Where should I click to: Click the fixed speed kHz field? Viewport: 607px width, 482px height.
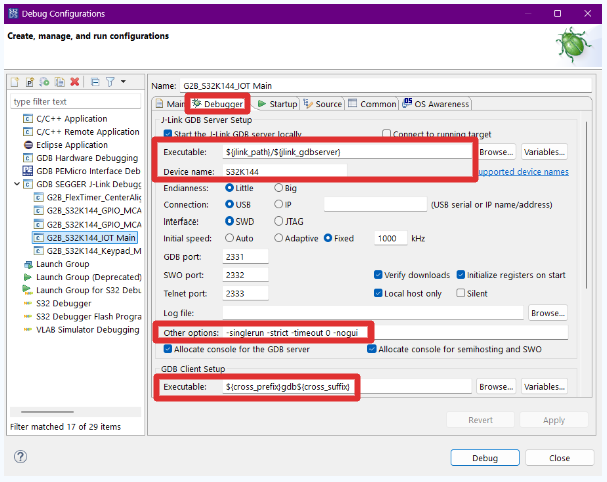pyautogui.click(x=391, y=238)
